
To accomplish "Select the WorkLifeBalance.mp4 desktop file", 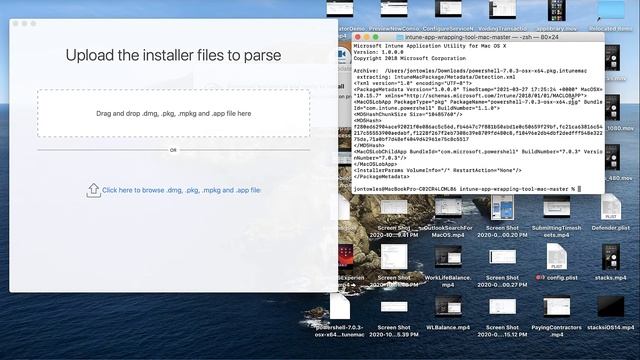I will (448, 257).
